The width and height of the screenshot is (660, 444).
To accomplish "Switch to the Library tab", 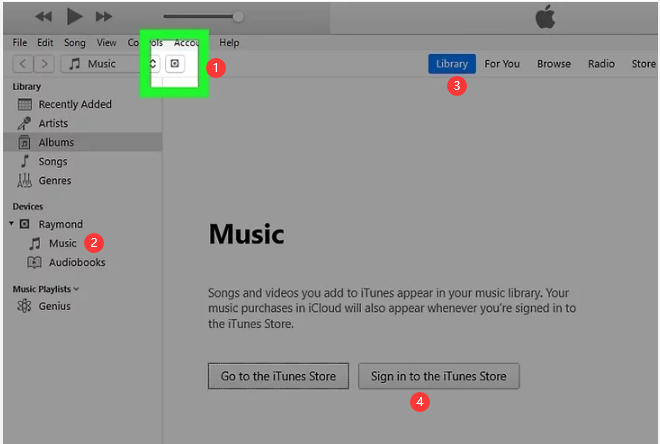I will click(x=452, y=64).
